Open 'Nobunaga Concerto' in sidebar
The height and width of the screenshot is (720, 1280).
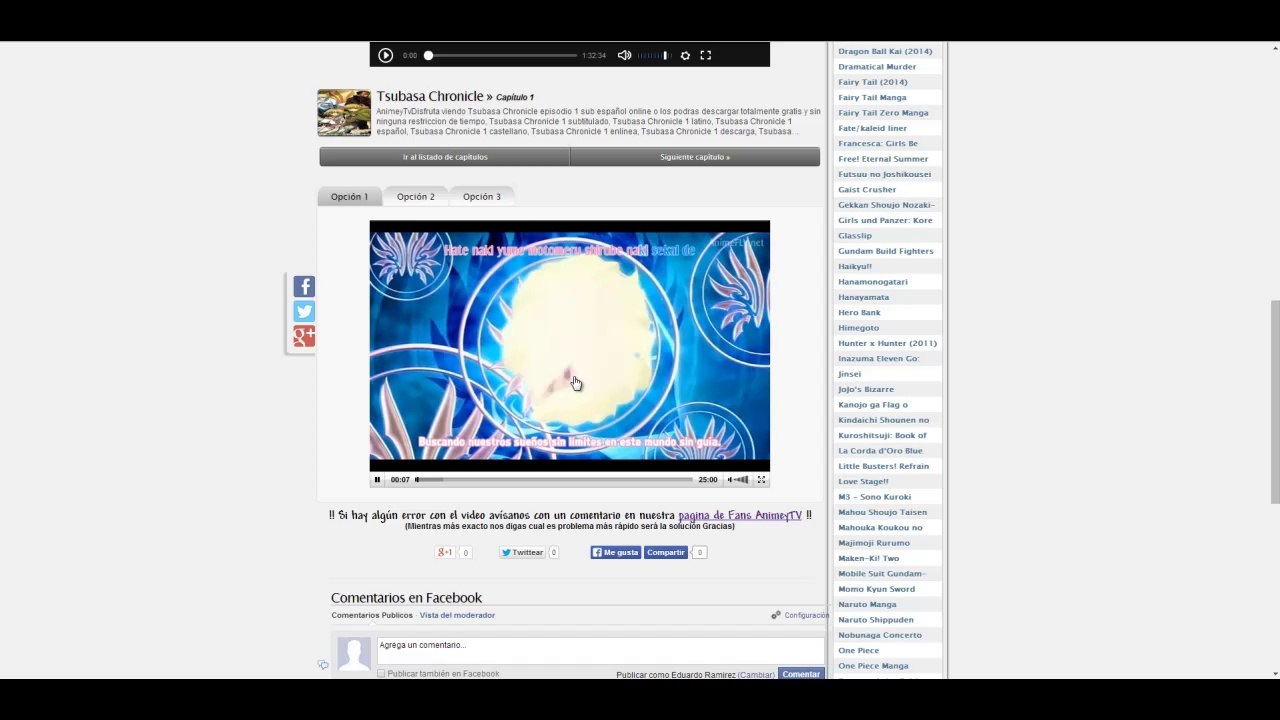[x=880, y=635]
